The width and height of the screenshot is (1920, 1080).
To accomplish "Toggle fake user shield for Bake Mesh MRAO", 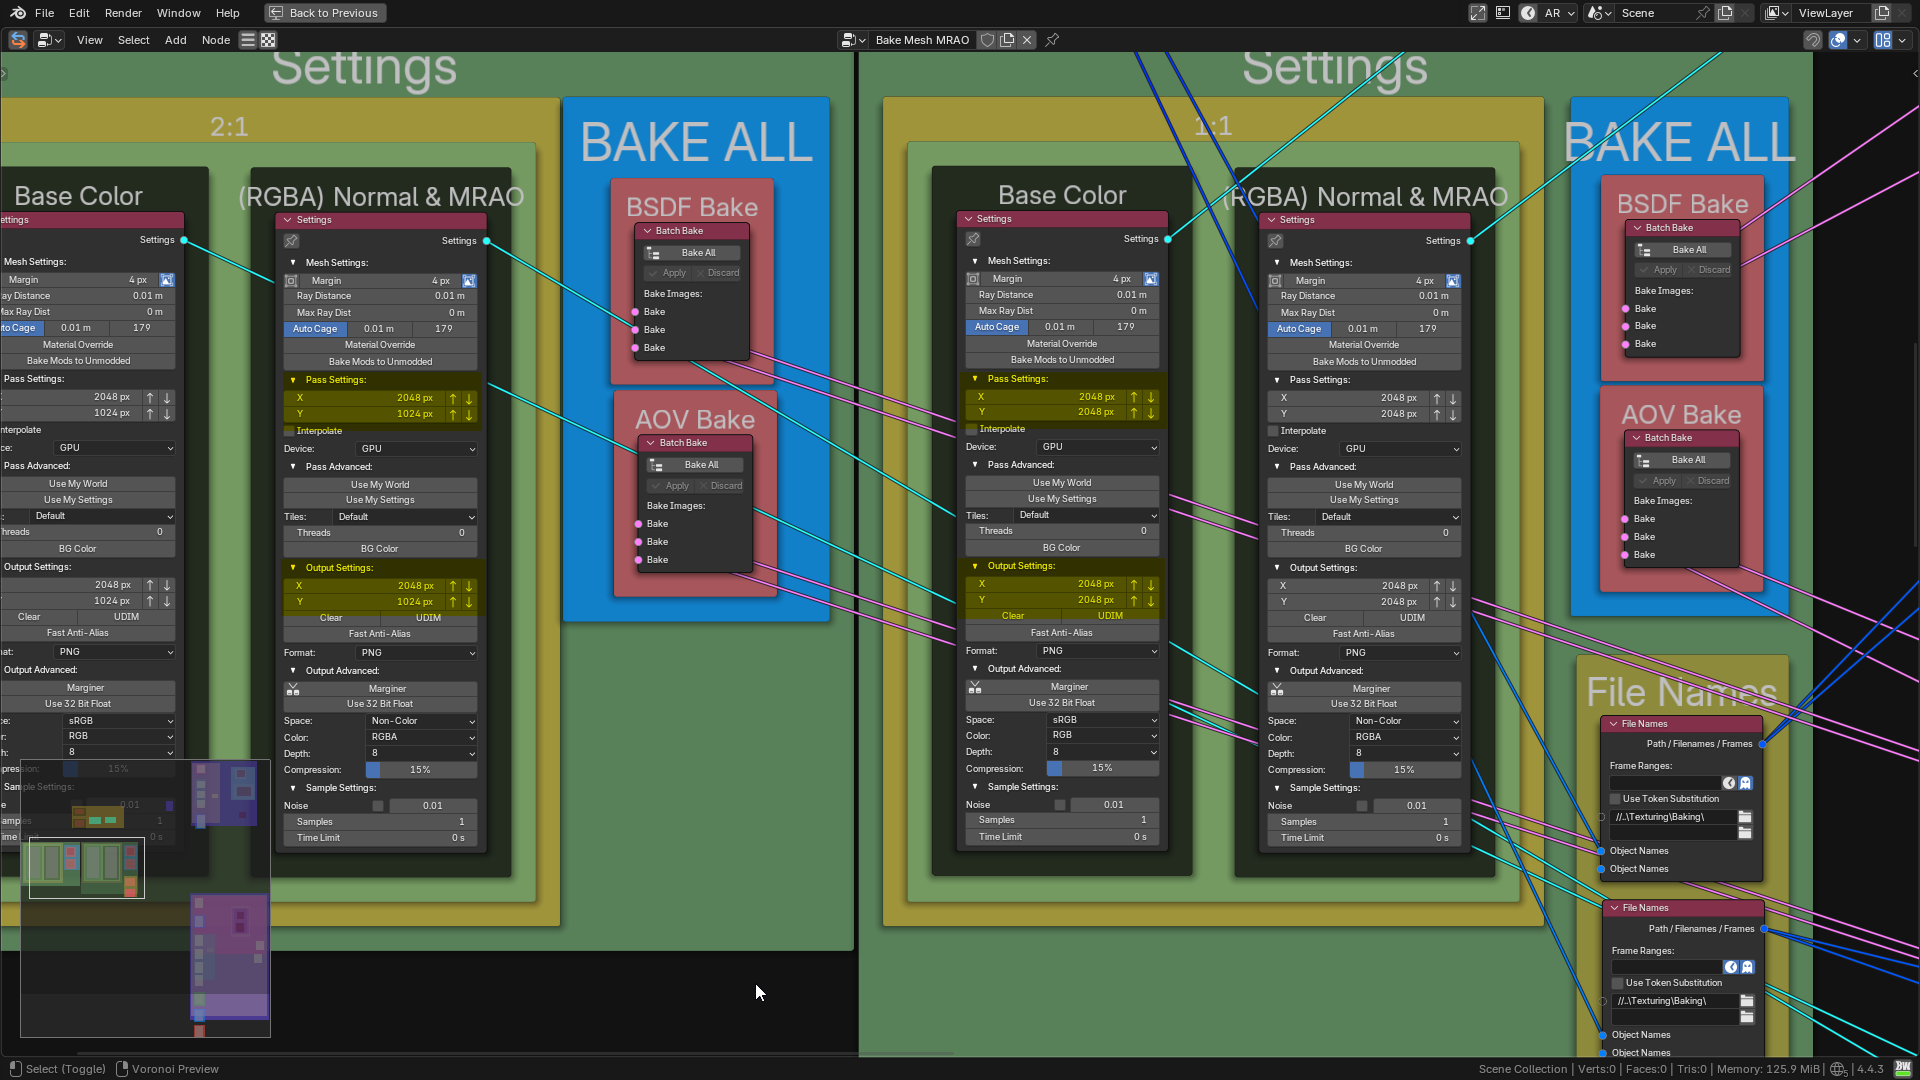I will point(988,40).
